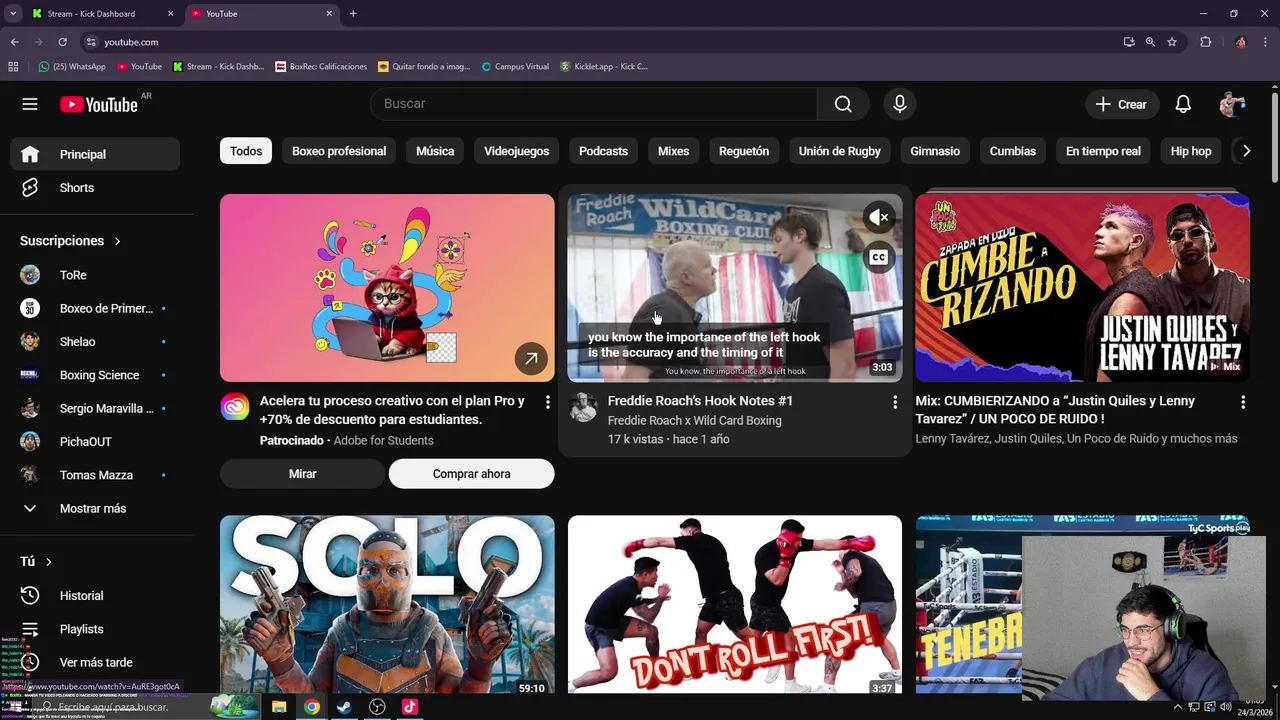This screenshot has width=1280, height=720.
Task: Open Boxeo de Primer... subscription
Action: (96, 308)
